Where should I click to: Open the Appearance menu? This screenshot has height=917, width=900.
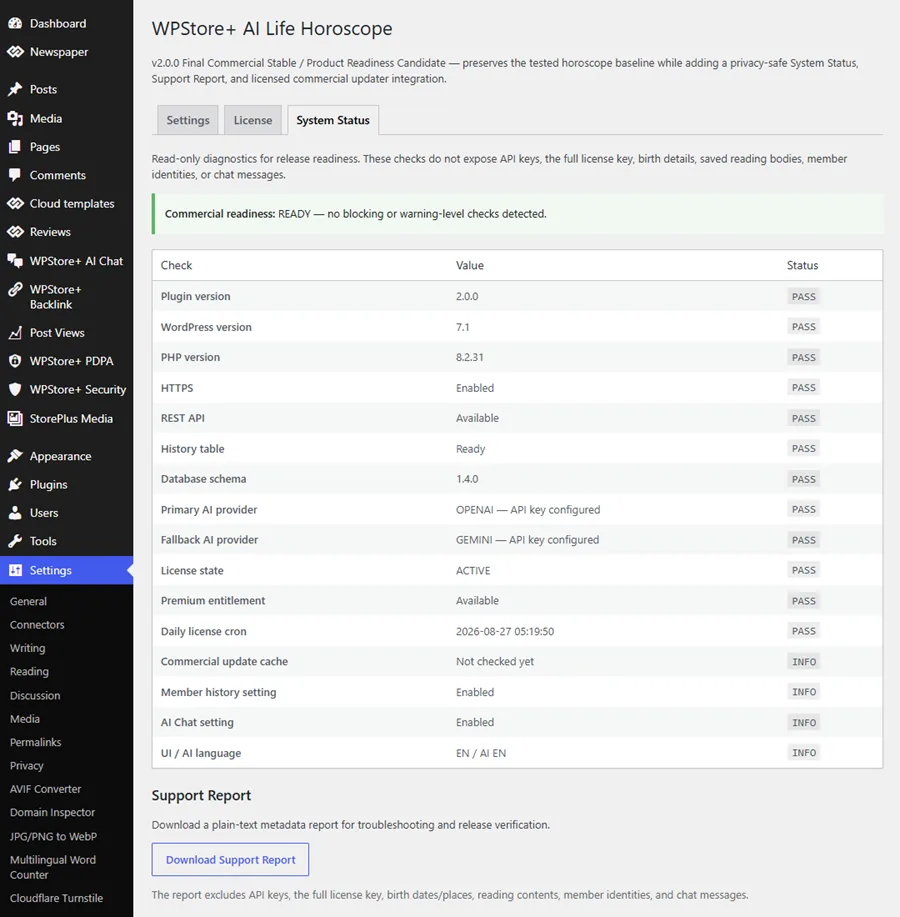(x=67, y=456)
